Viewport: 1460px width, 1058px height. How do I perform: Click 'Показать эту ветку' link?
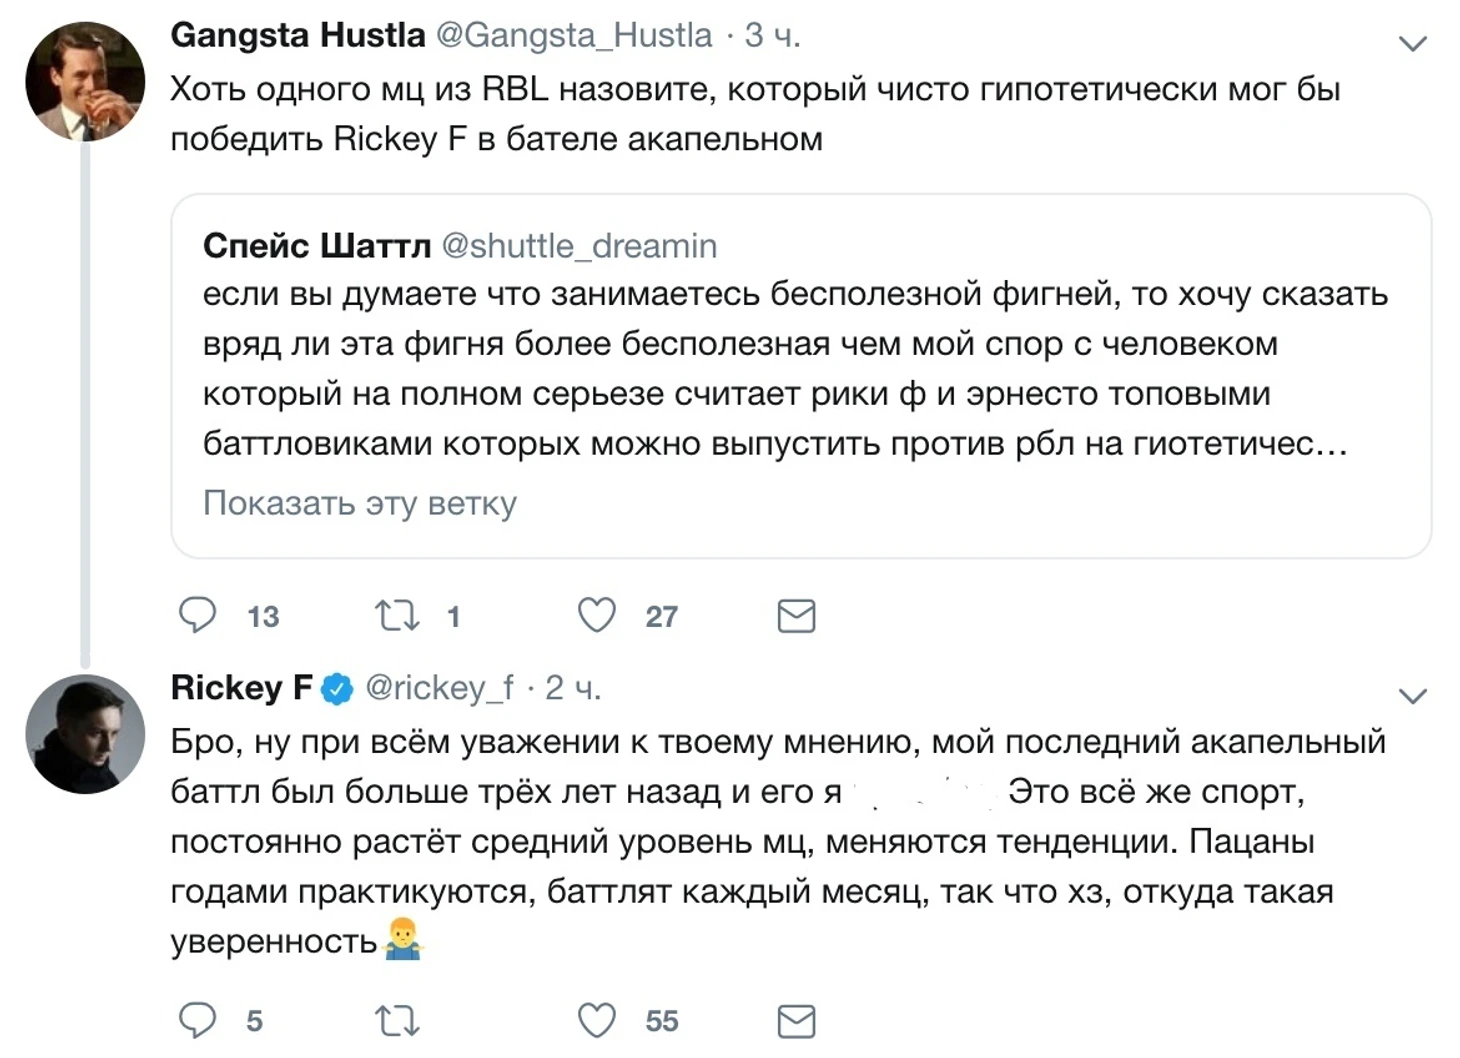pyautogui.click(x=360, y=502)
